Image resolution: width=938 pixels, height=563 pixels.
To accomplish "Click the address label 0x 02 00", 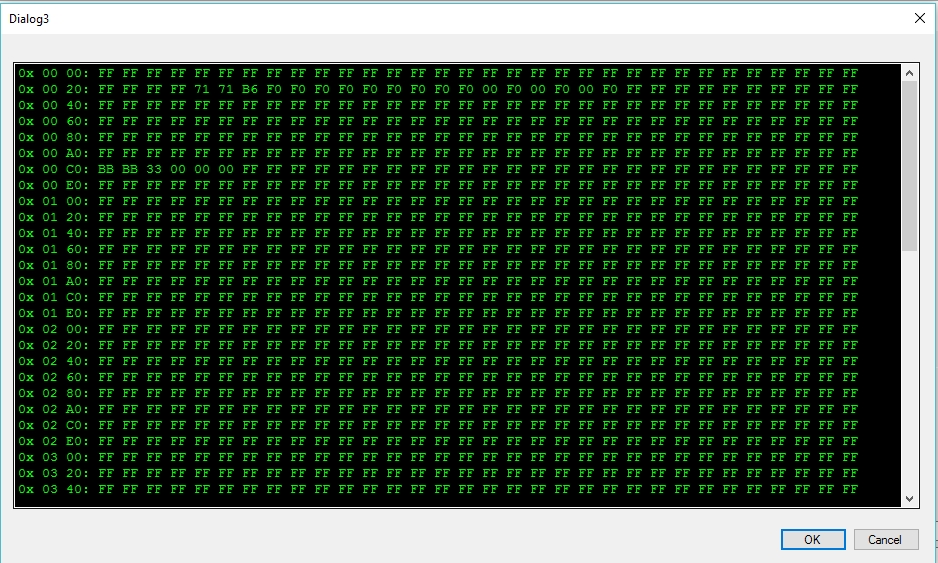I will coord(53,329).
